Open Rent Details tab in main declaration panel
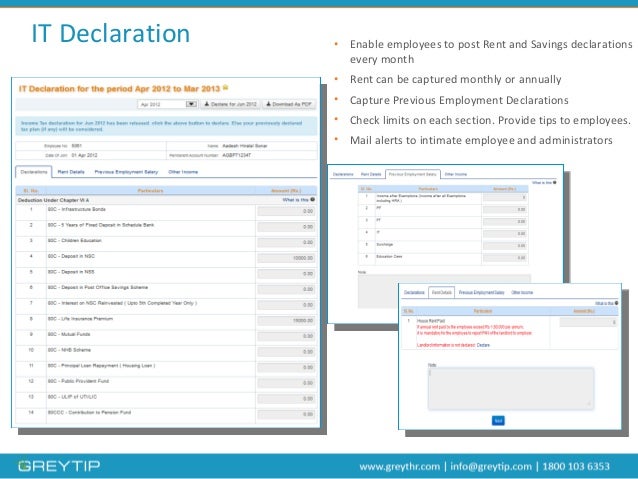 [x=71, y=172]
